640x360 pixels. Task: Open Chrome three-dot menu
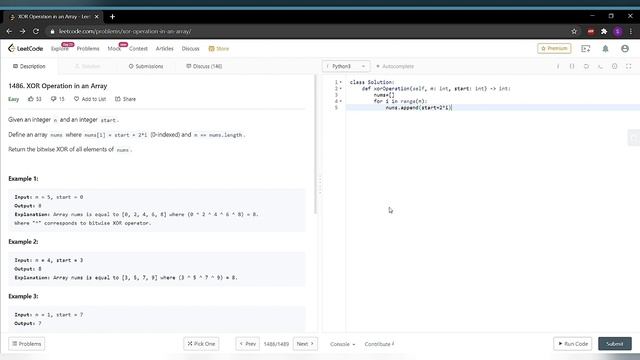tap(631, 31)
